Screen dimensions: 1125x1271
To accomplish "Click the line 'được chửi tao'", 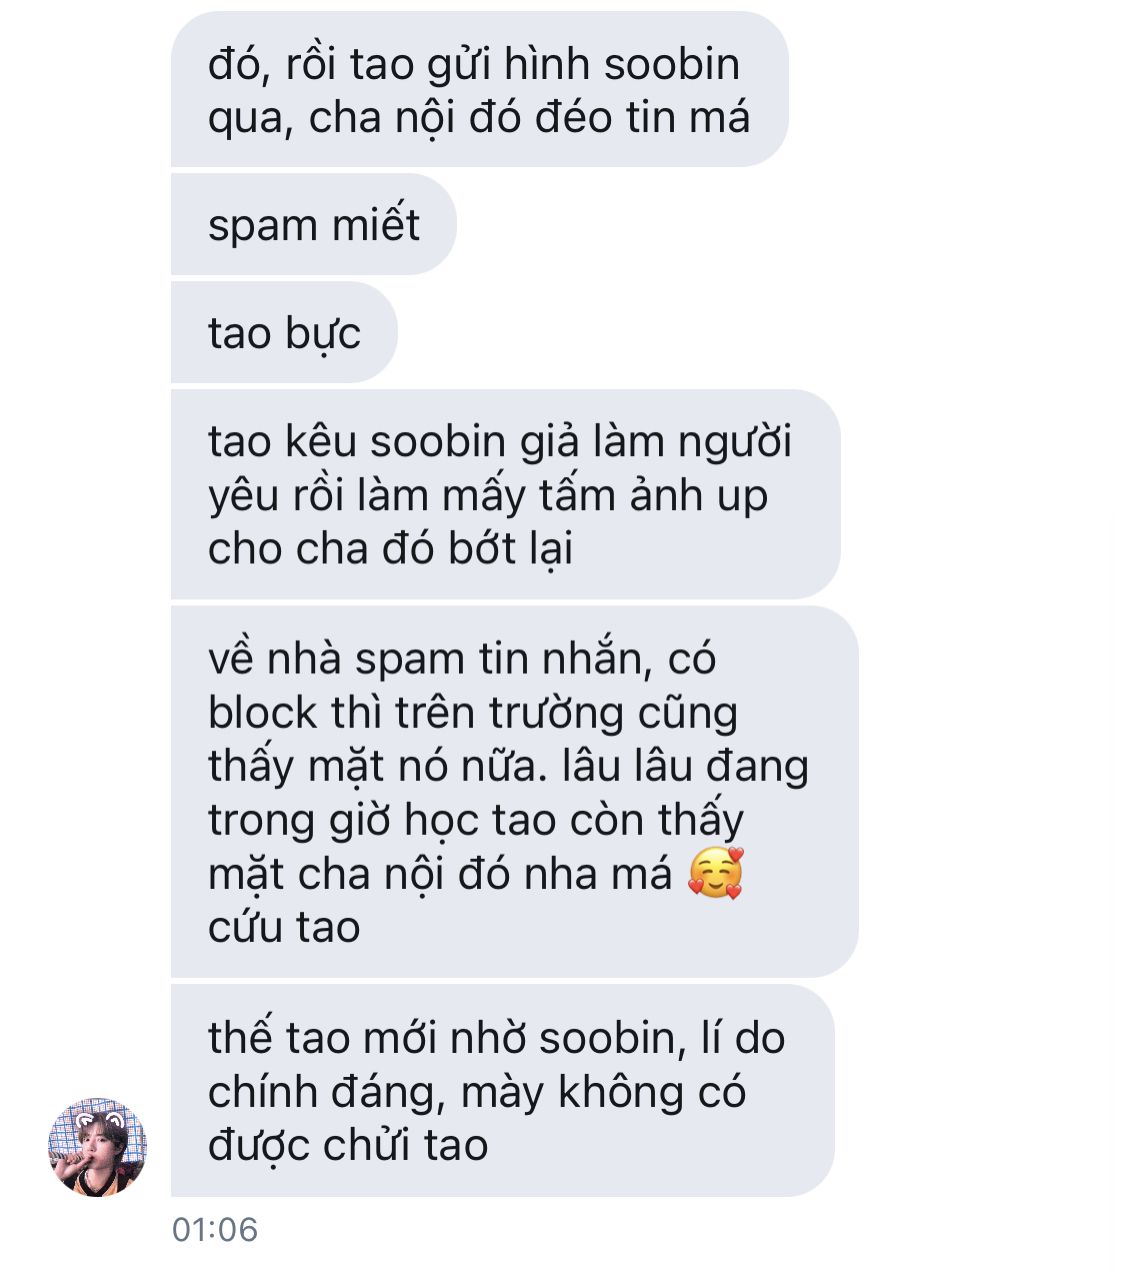I will tap(348, 1145).
